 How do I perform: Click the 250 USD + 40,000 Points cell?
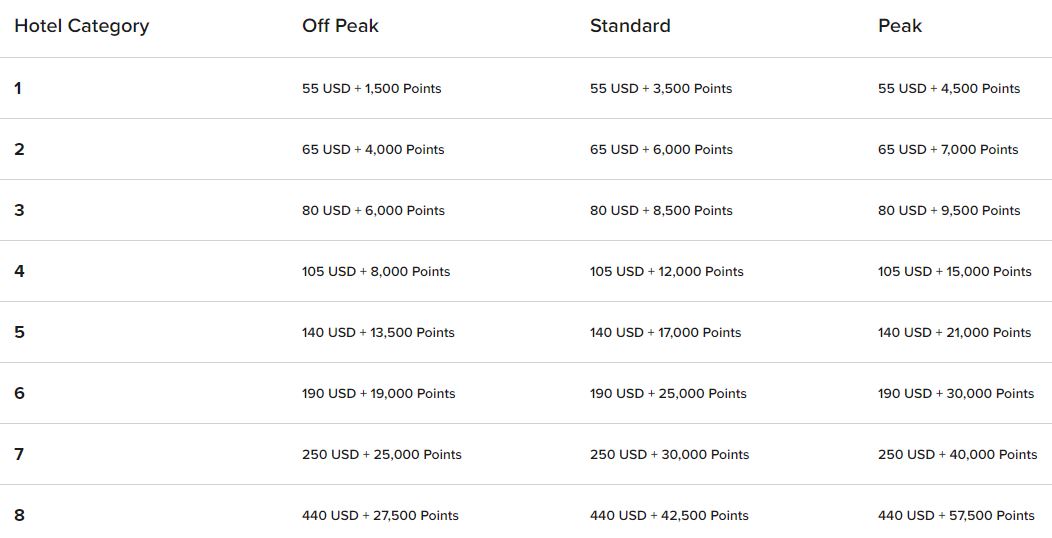(957, 454)
